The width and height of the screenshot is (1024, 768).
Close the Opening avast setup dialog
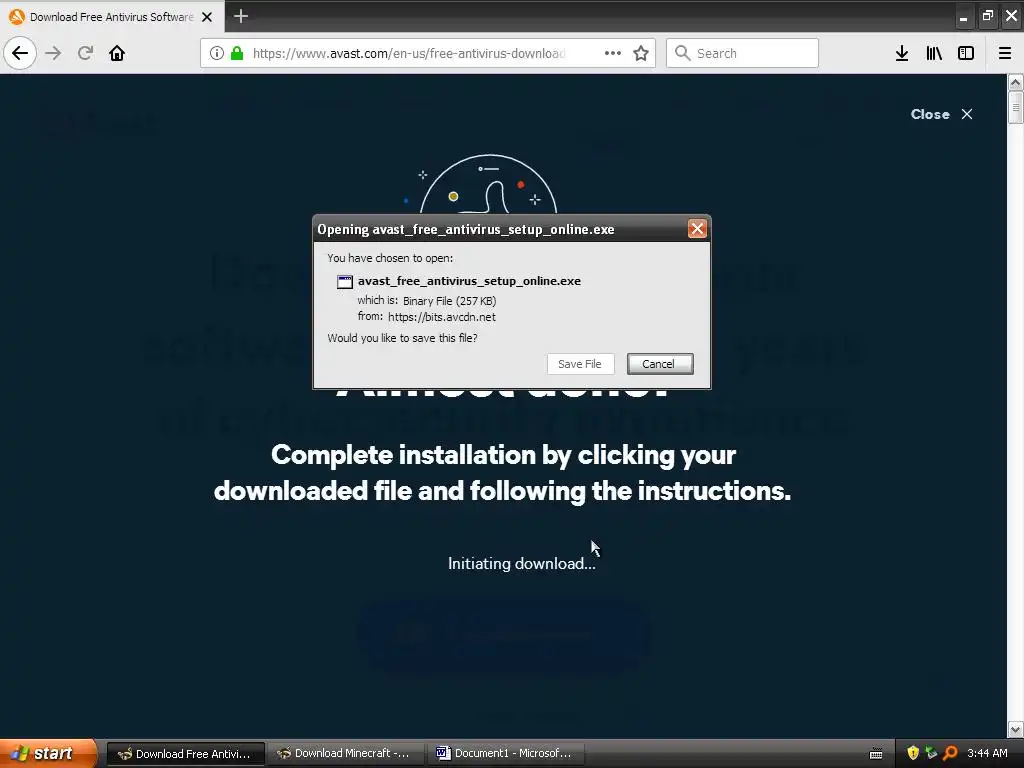[697, 229]
